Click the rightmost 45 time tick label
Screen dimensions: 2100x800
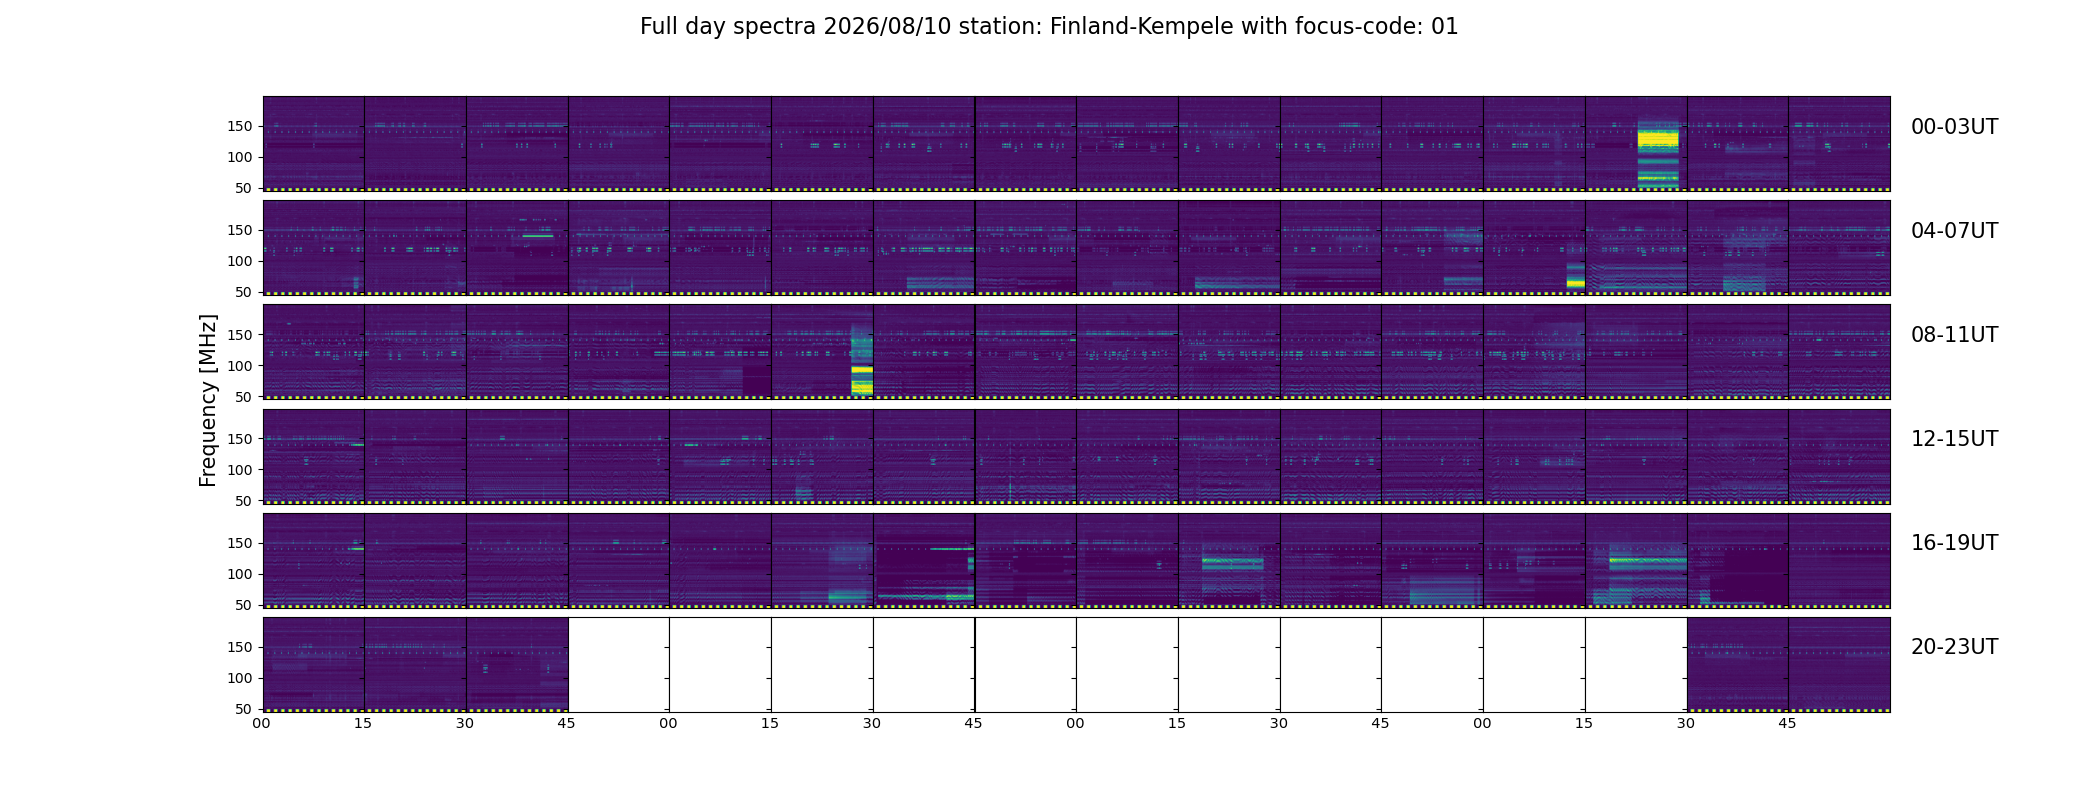1787,723
